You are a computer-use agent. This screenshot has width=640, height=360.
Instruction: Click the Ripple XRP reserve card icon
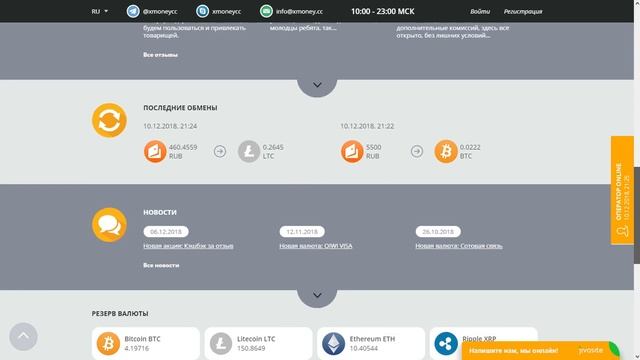click(x=446, y=343)
